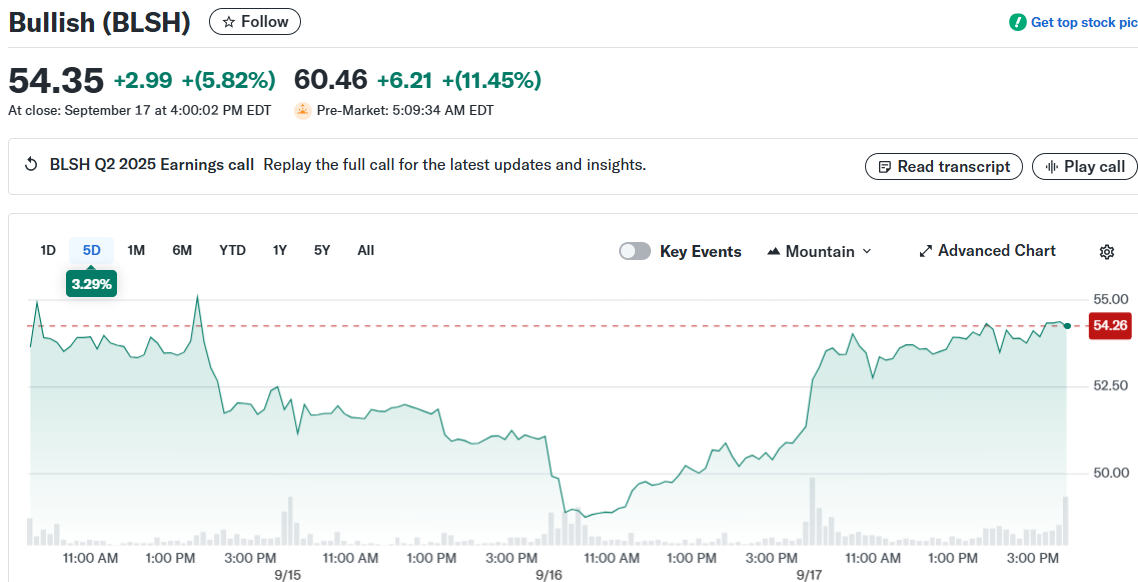Show the 1Y chart range
Image resolution: width=1138 pixels, height=582 pixels.
pos(279,250)
